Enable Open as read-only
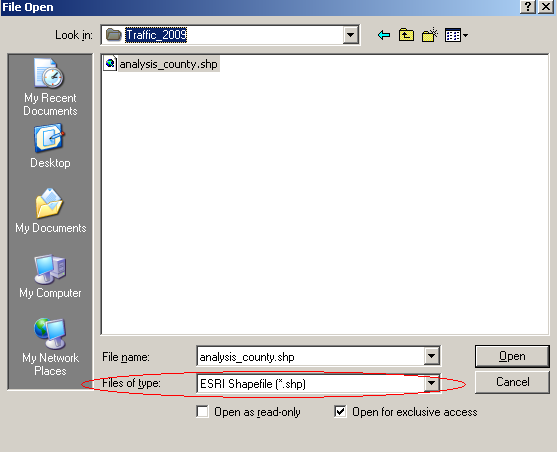Viewport: 557px width, 452px height. coord(202,412)
